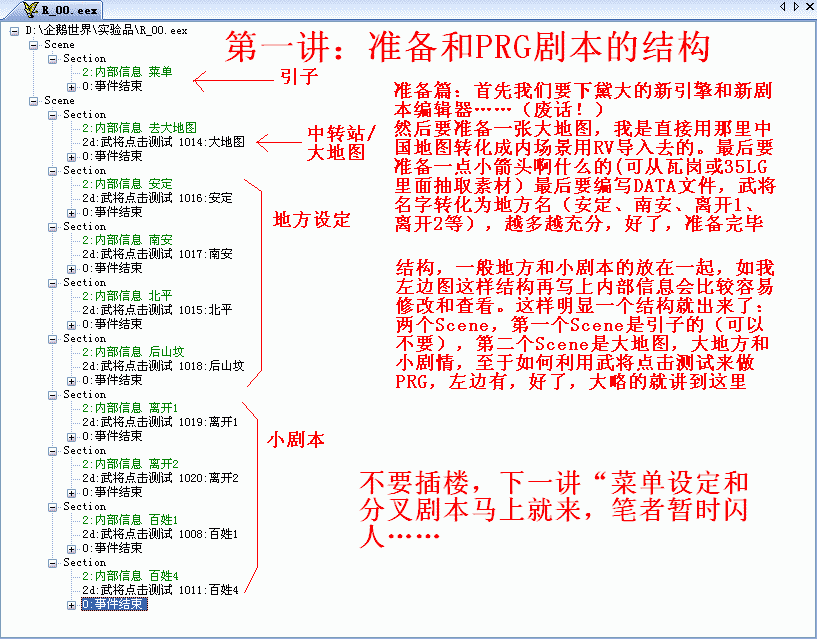Expand 0:事件结束 under the 菜单 section

(x=71, y=87)
